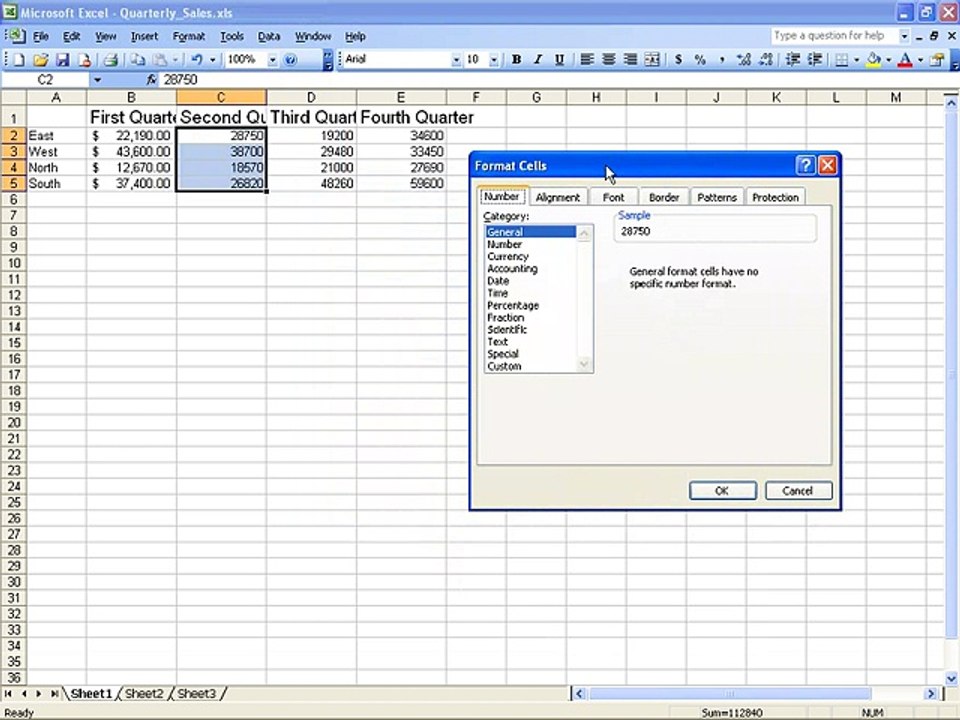Switch to the Alignment tab

557,197
